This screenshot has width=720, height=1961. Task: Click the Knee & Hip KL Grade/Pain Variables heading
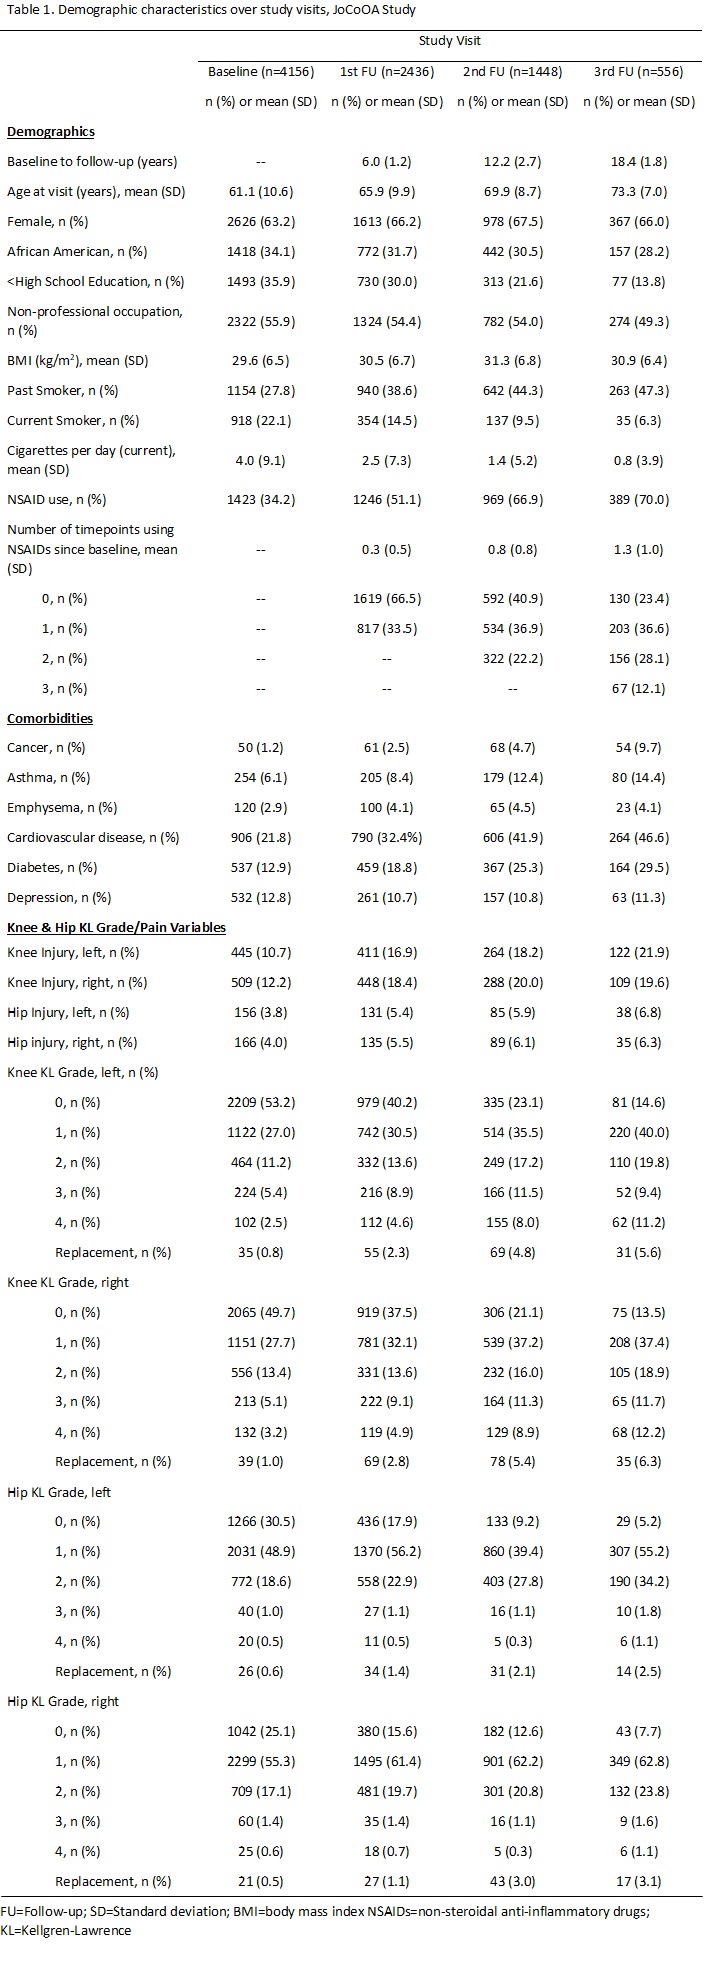(116, 927)
